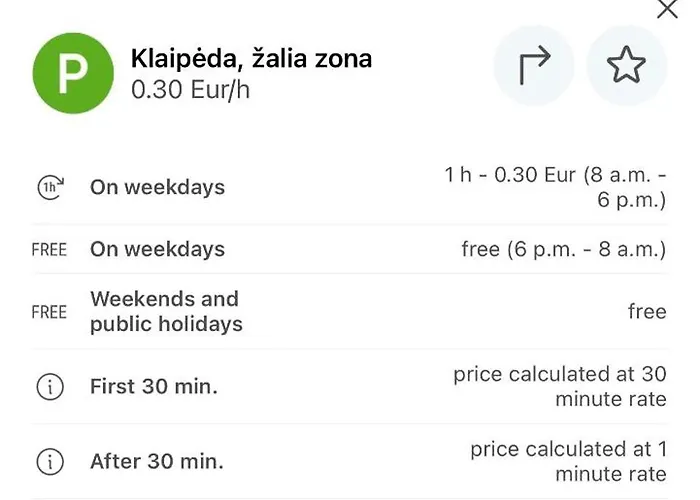Click the free (6 p.m. - 8 a.m.) text
This screenshot has width=700, height=500.
[x=563, y=250]
